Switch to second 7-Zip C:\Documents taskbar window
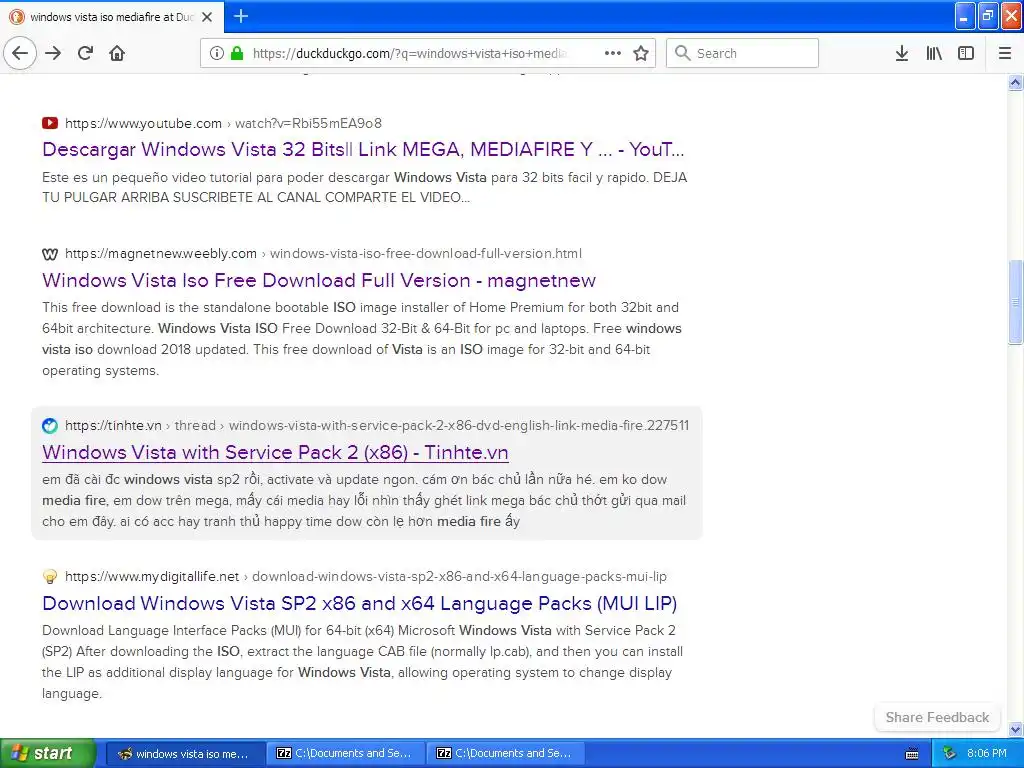This screenshot has width=1024, height=768. 505,754
